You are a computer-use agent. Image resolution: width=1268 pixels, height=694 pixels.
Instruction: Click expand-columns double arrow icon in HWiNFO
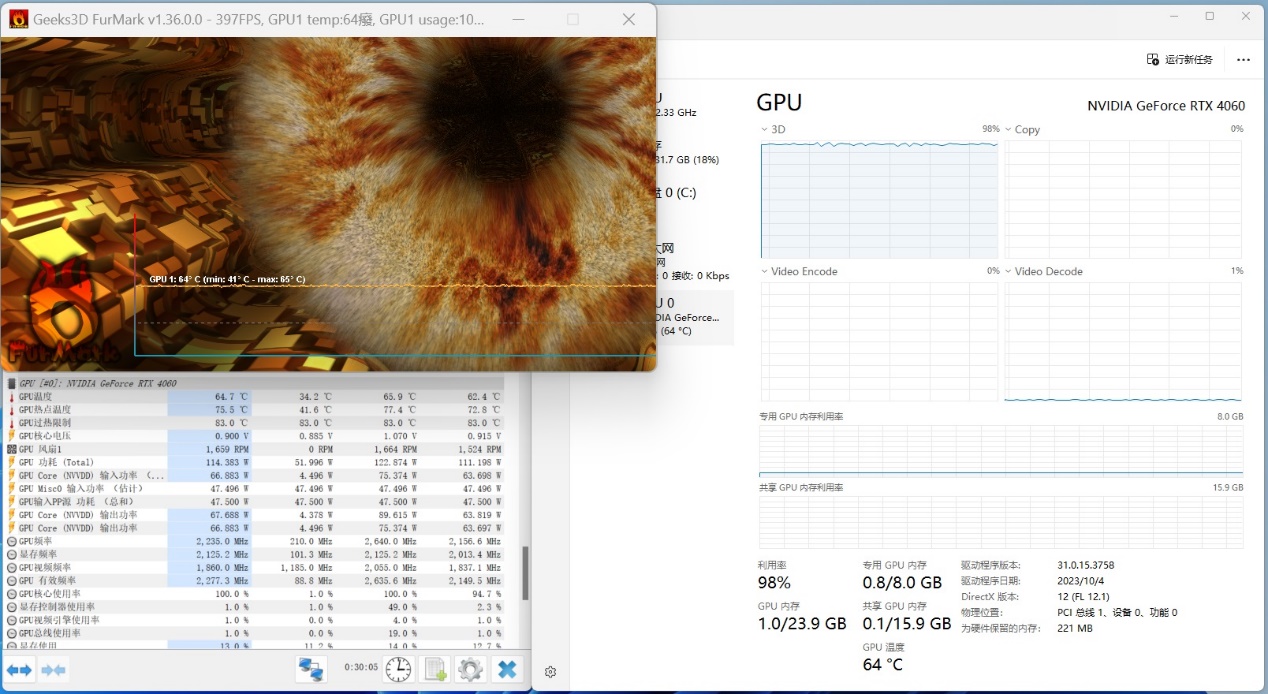[x=19, y=669]
